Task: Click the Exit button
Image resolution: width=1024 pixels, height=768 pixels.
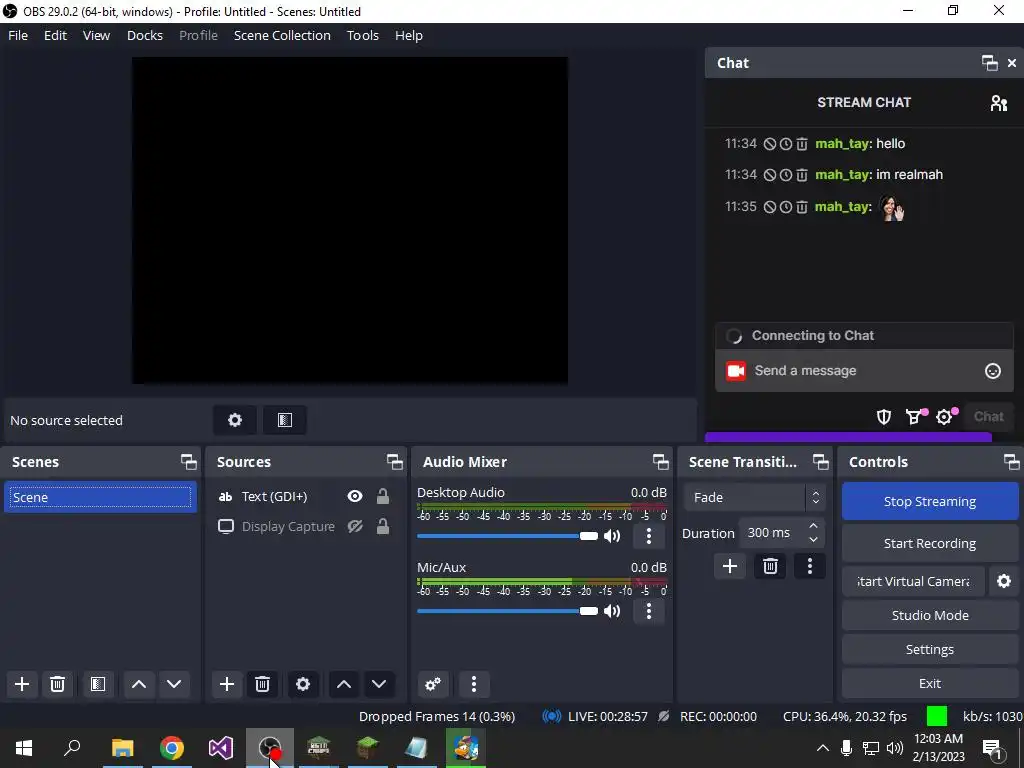Action: pyautogui.click(x=930, y=683)
